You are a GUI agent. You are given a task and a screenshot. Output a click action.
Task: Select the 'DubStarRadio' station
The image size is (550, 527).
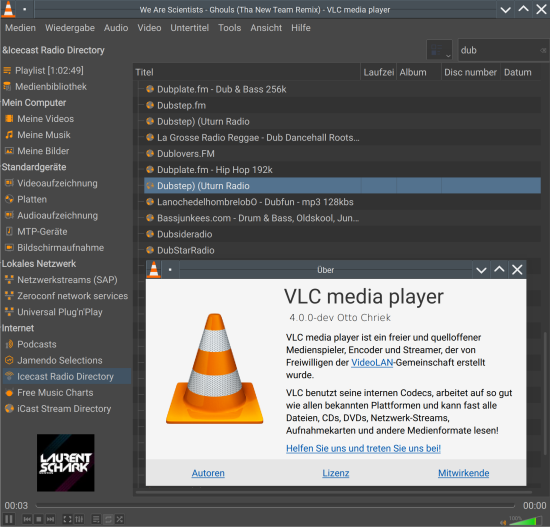point(342,251)
